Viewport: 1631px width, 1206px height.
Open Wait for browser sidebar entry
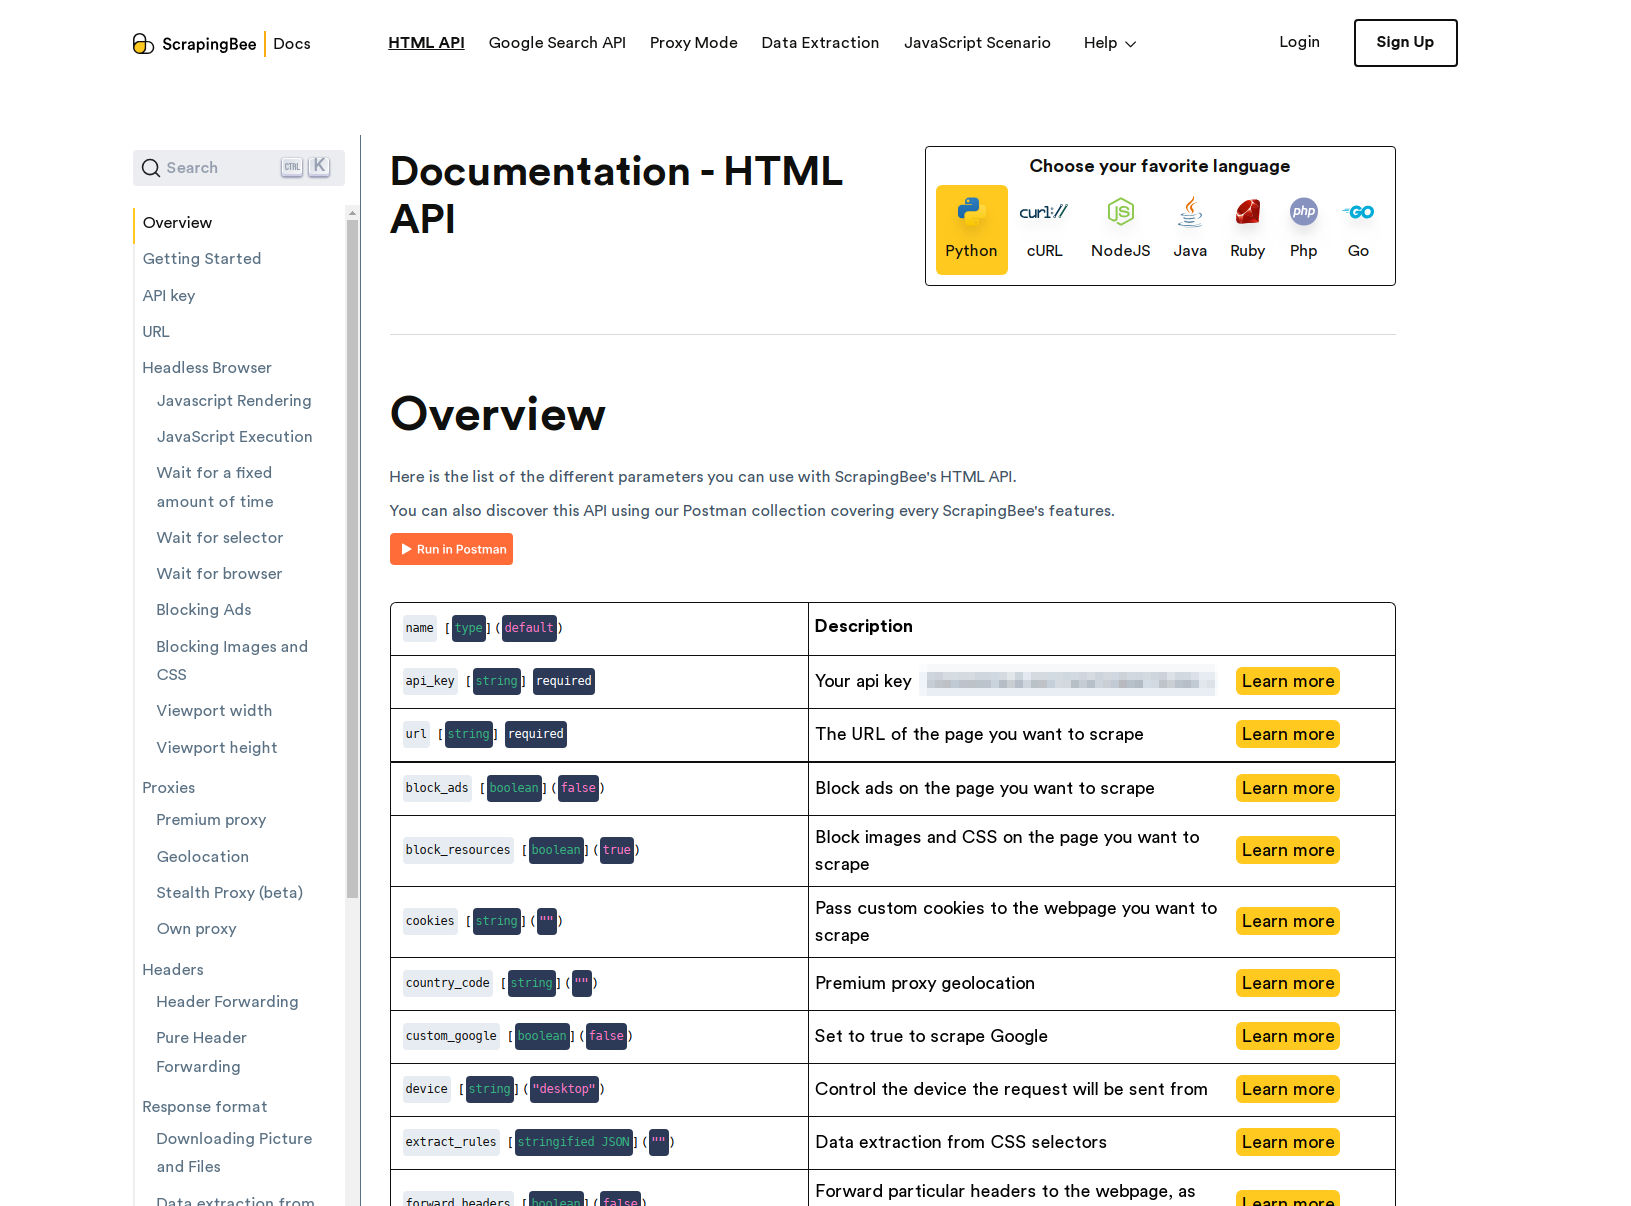(219, 574)
